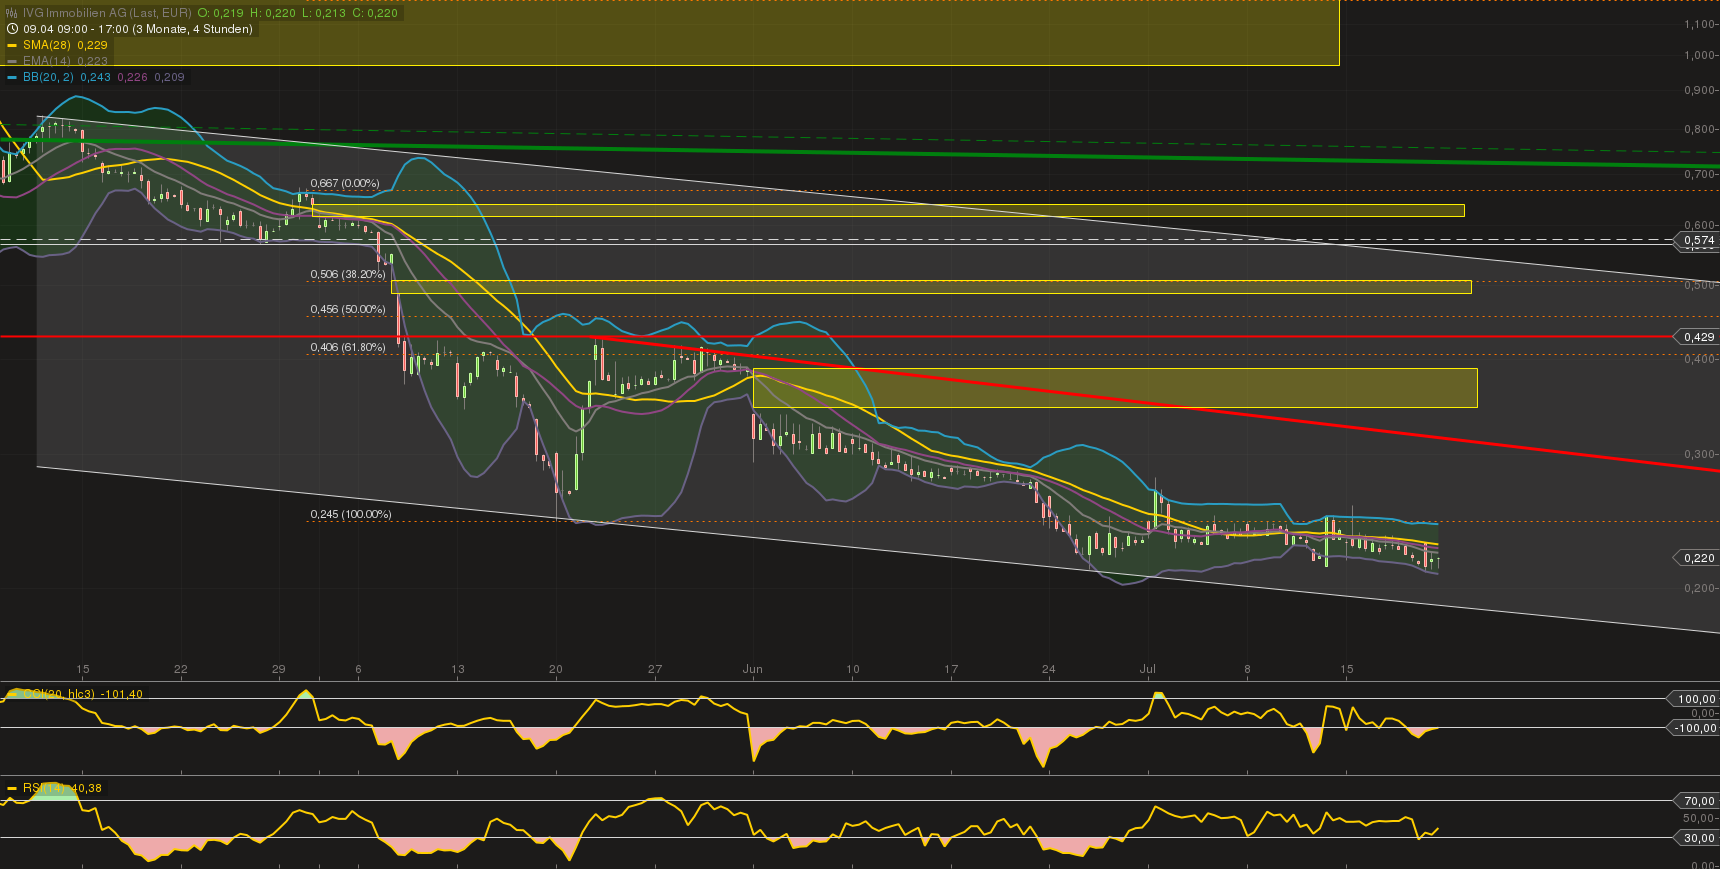
Task: Click the 0,900 price axis label
Action: click(x=1700, y=90)
